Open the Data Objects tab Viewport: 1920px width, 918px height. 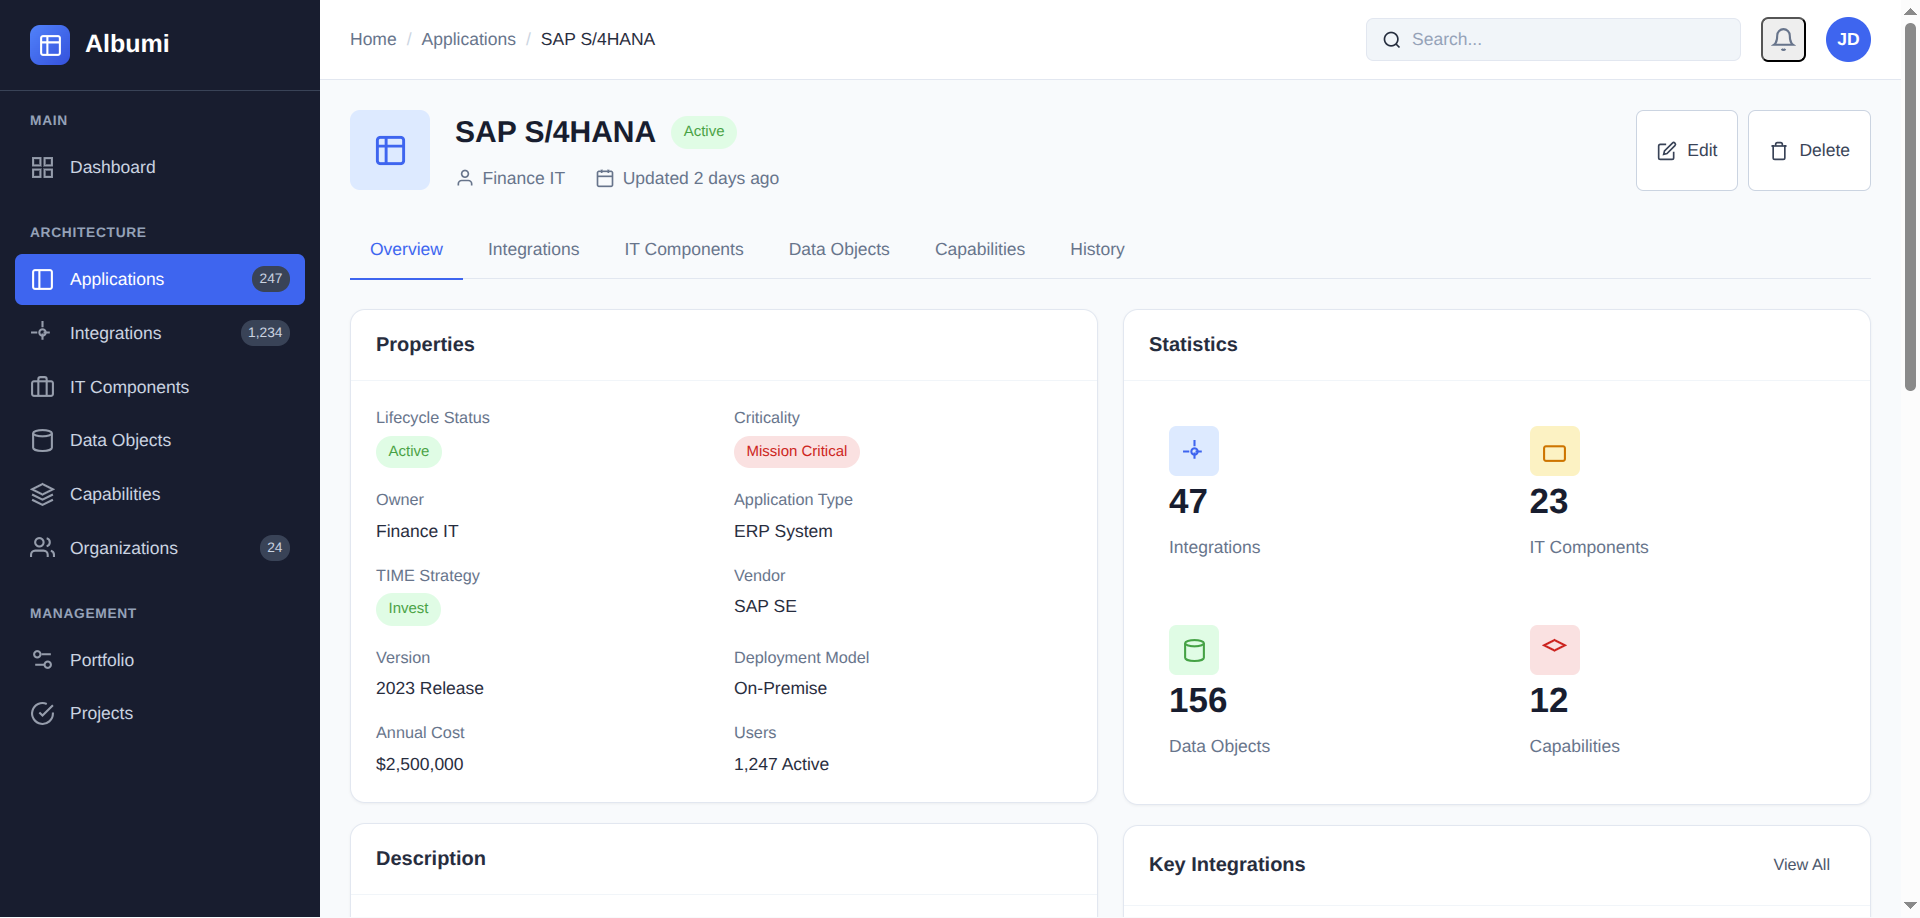click(838, 249)
